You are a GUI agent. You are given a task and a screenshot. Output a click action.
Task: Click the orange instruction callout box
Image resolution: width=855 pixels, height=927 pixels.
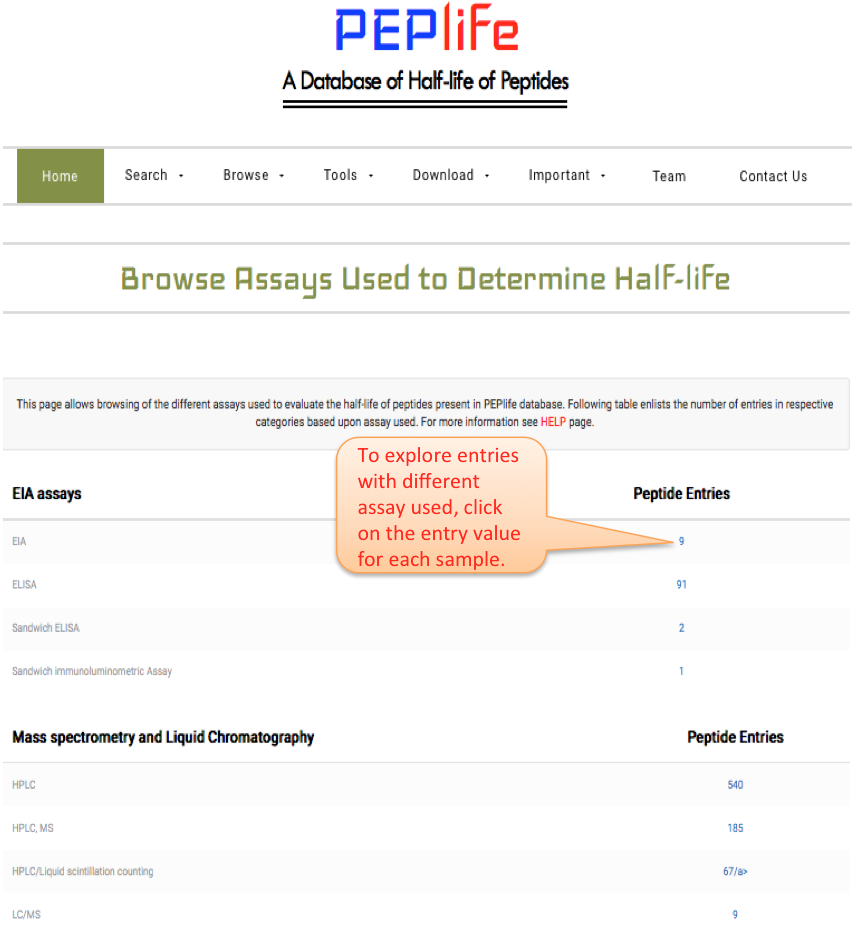point(440,506)
